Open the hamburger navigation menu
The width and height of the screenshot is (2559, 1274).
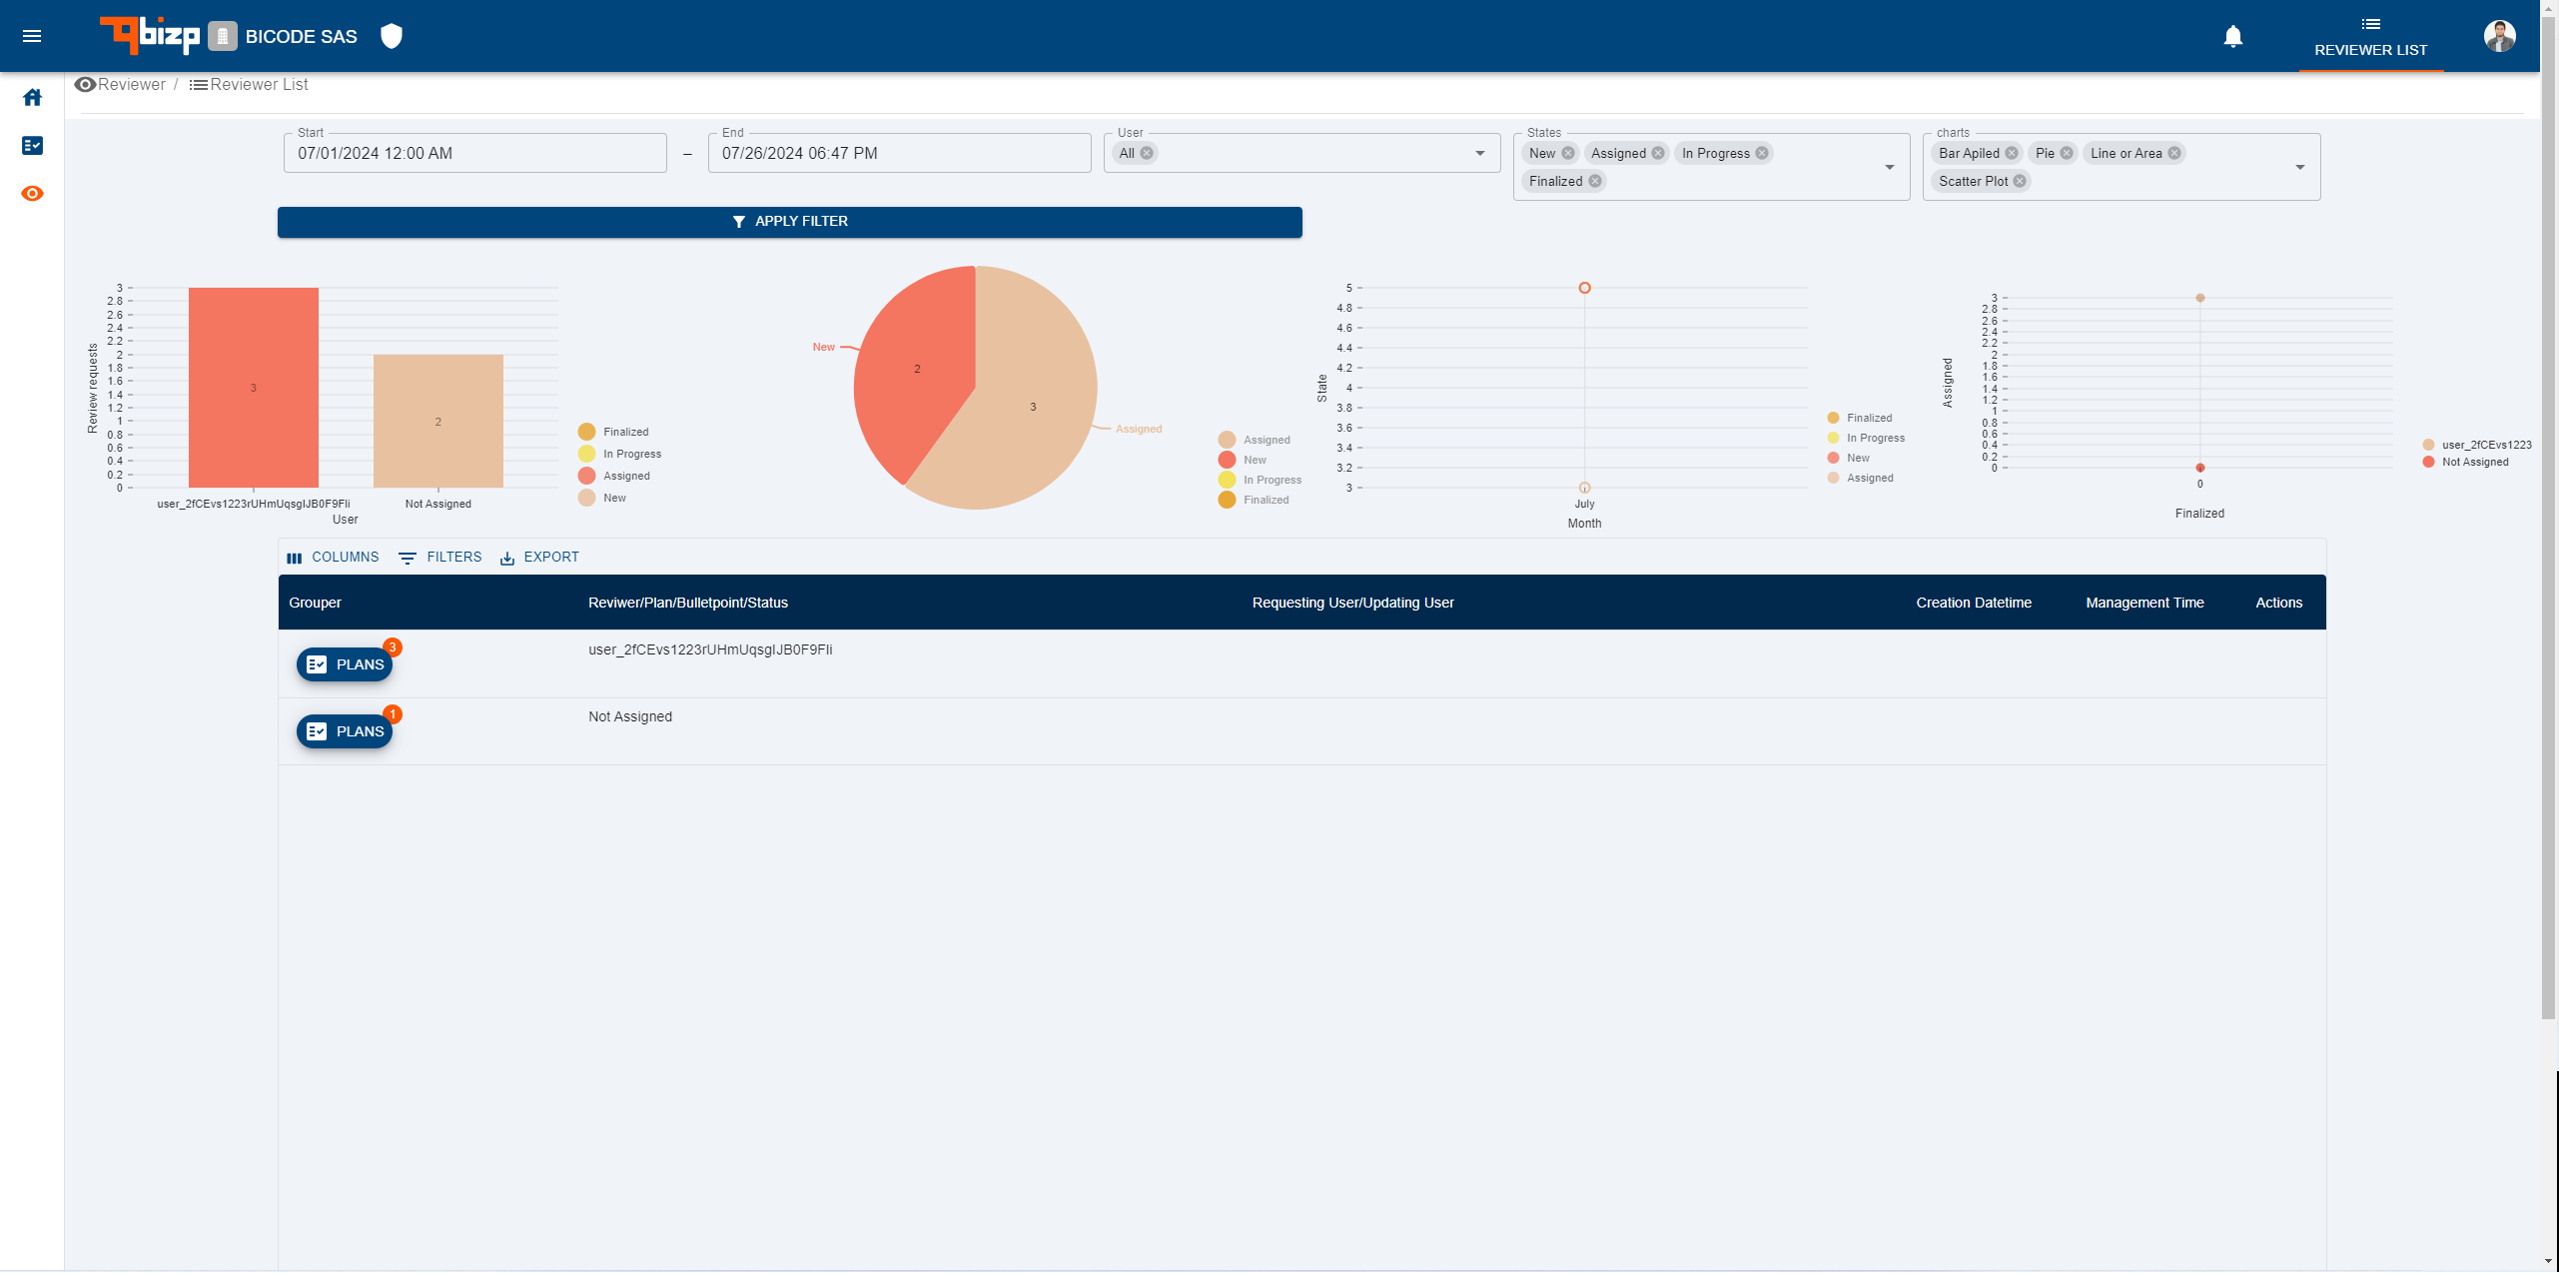pos(32,36)
